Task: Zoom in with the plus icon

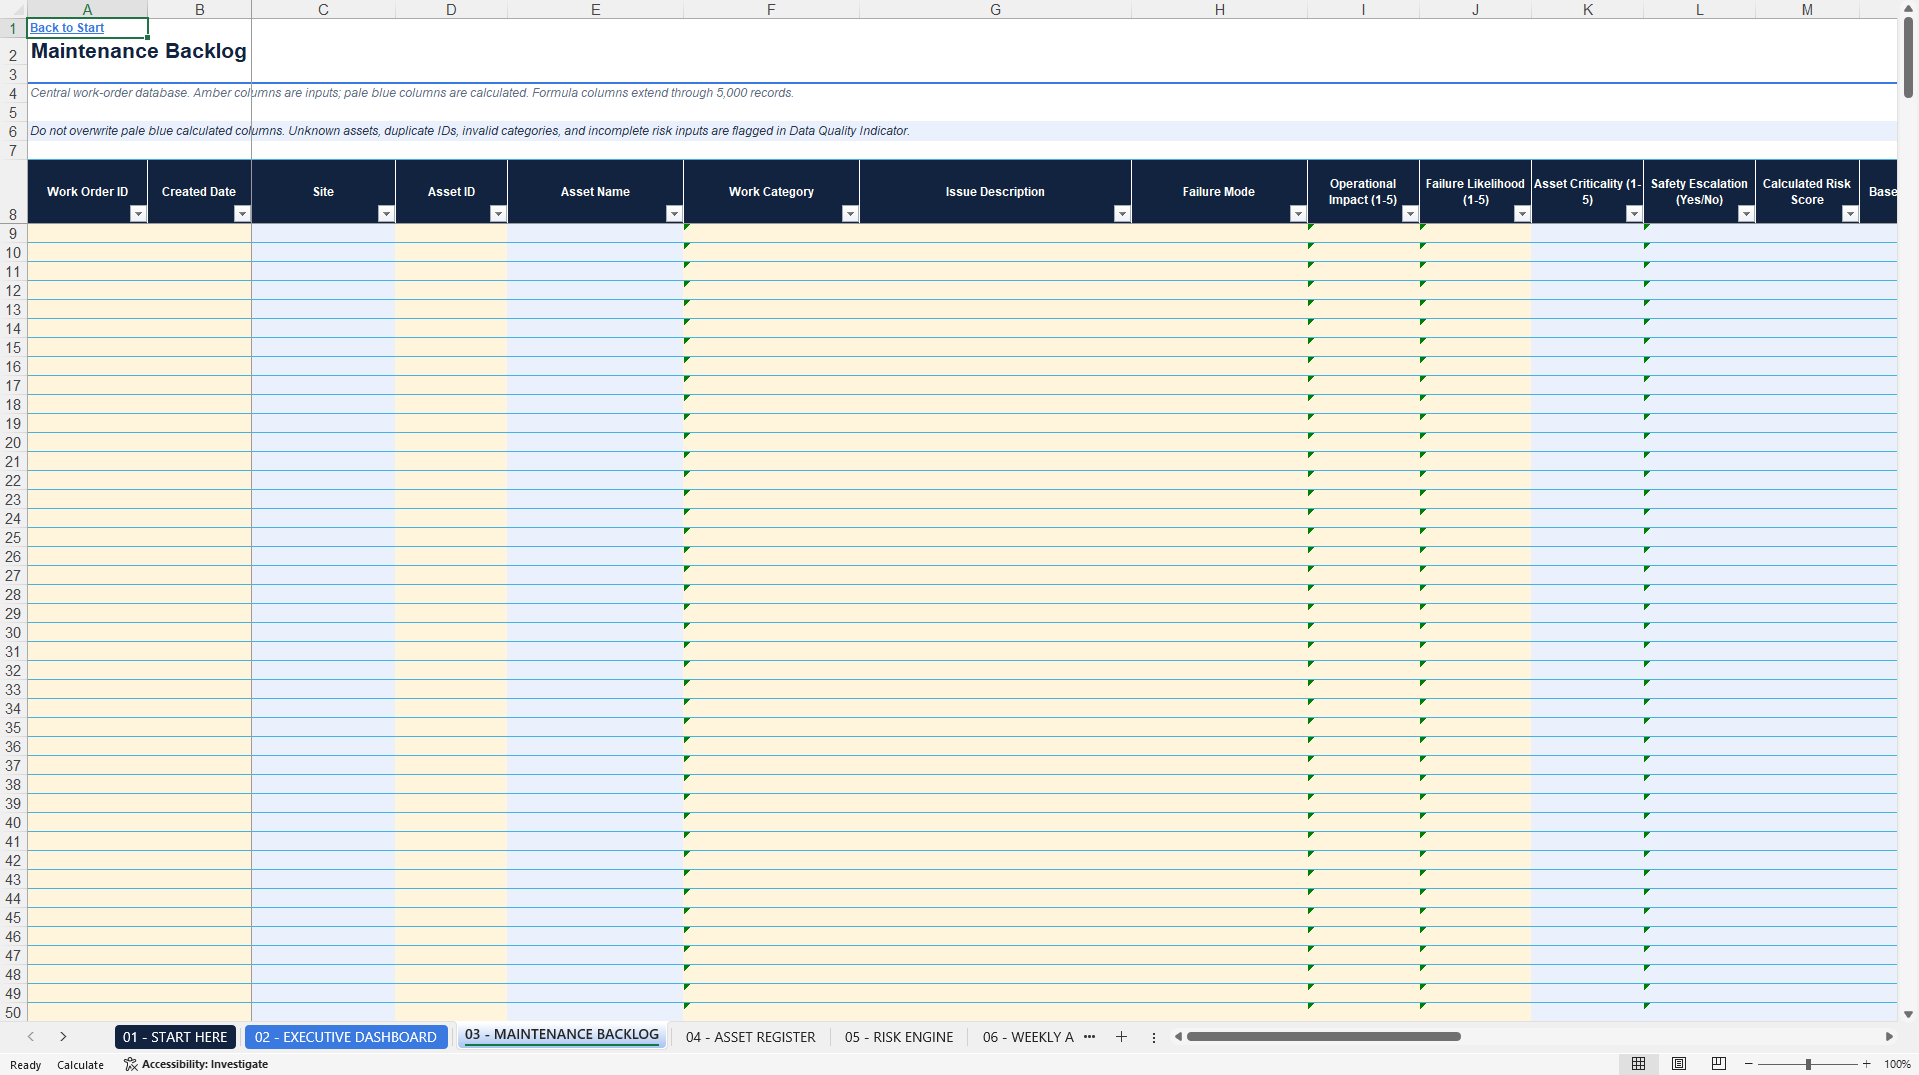Action: (1867, 1064)
